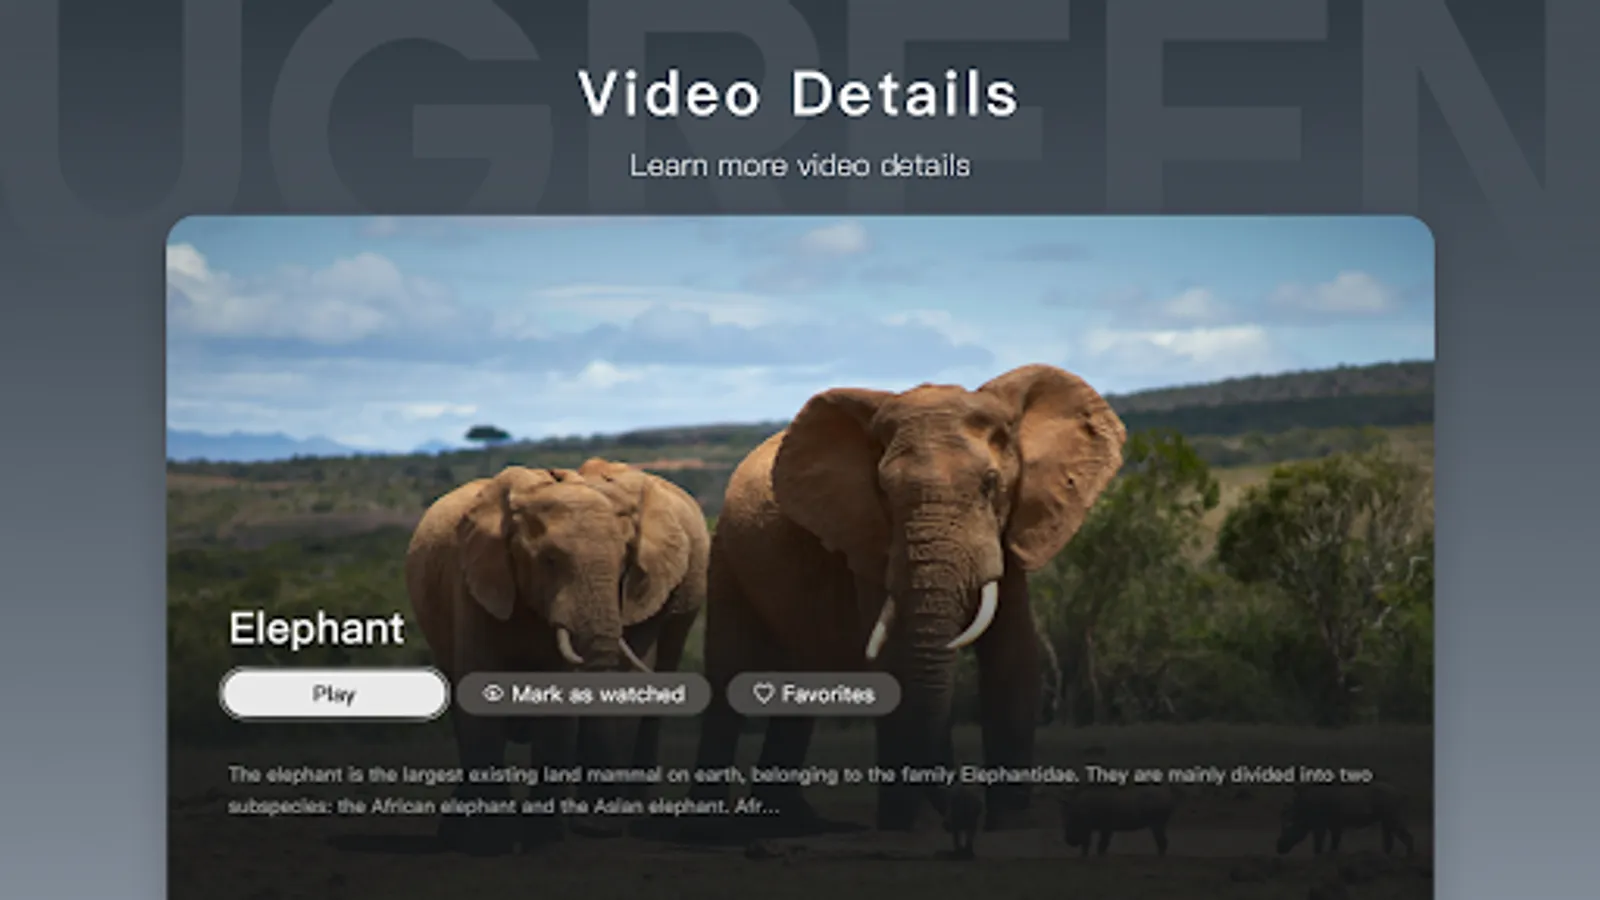This screenshot has height=900, width=1600.
Task: Click the rounded Play control
Action: coord(333,692)
